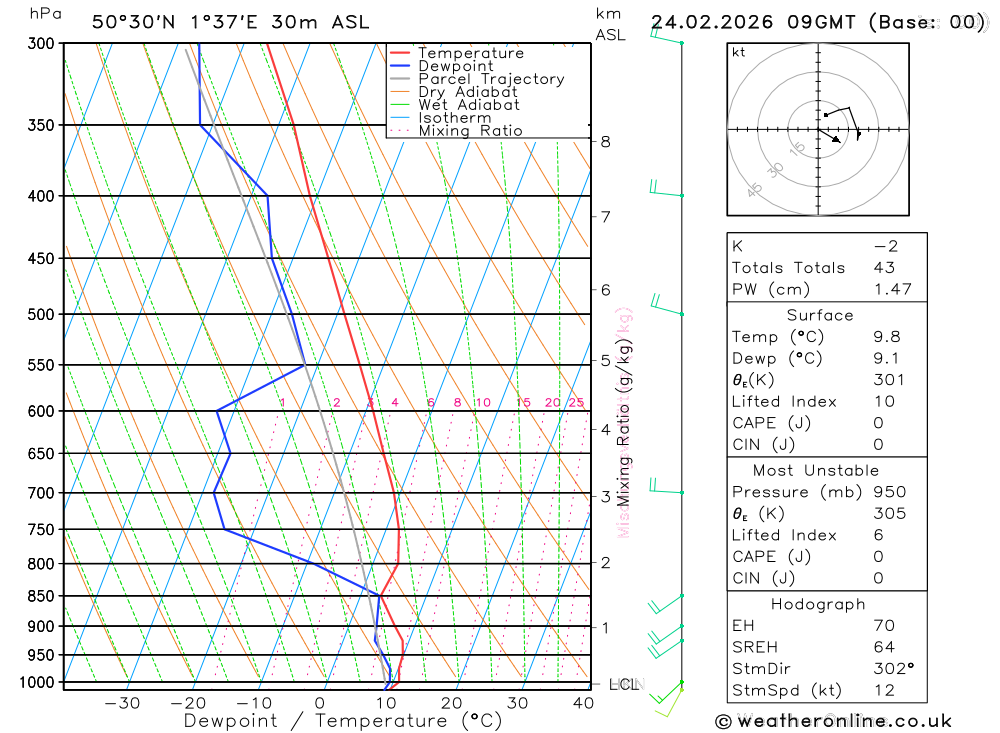
Task: Click the wind barb at 500 hPa
Action: click(x=667, y=305)
